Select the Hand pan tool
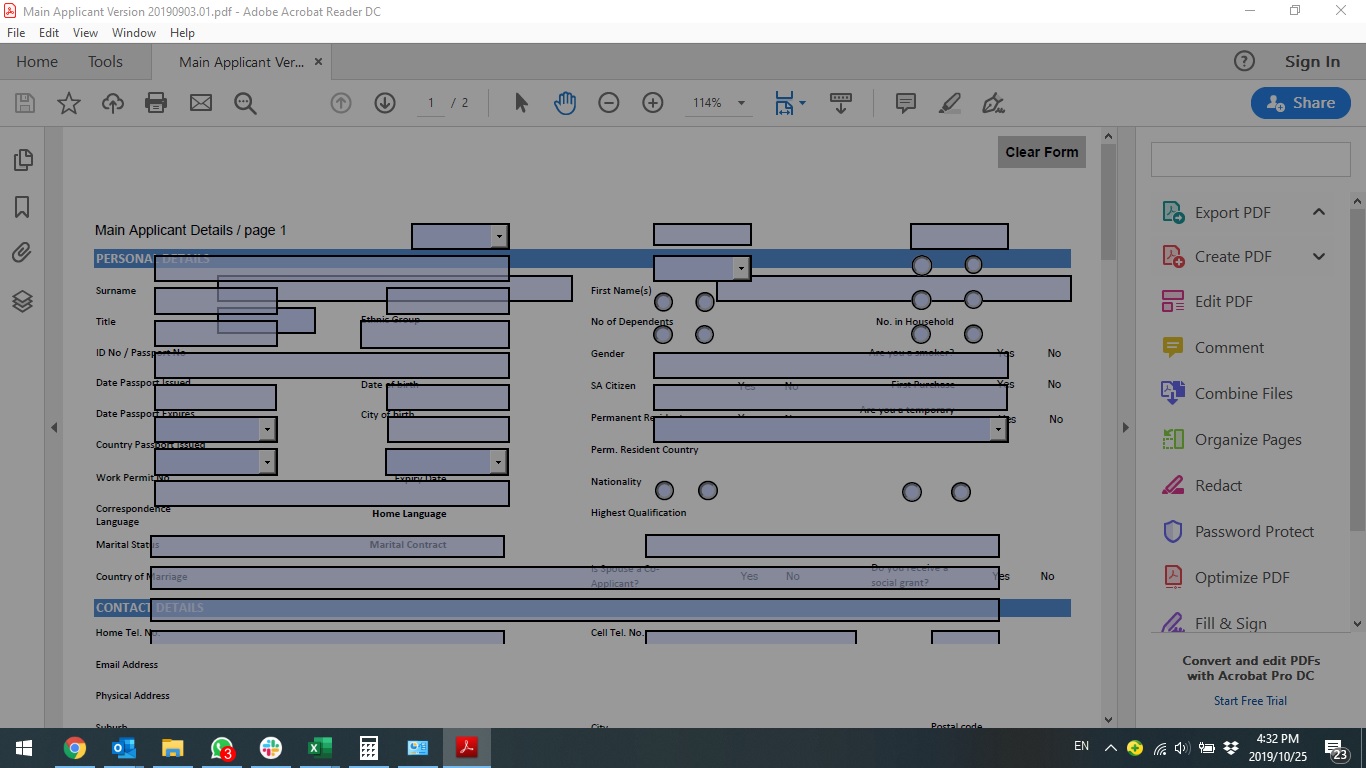Screen dimensions: 1366x768 point(565,103)
